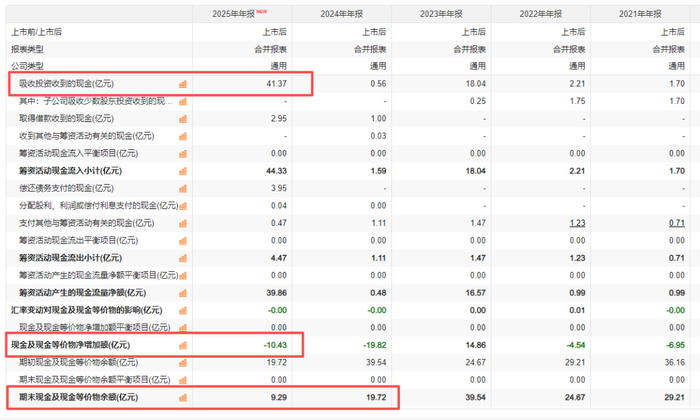700x420 pixels.
Task: Open underlined 1.23 value in 2022 column
Action: click(577, 223)
